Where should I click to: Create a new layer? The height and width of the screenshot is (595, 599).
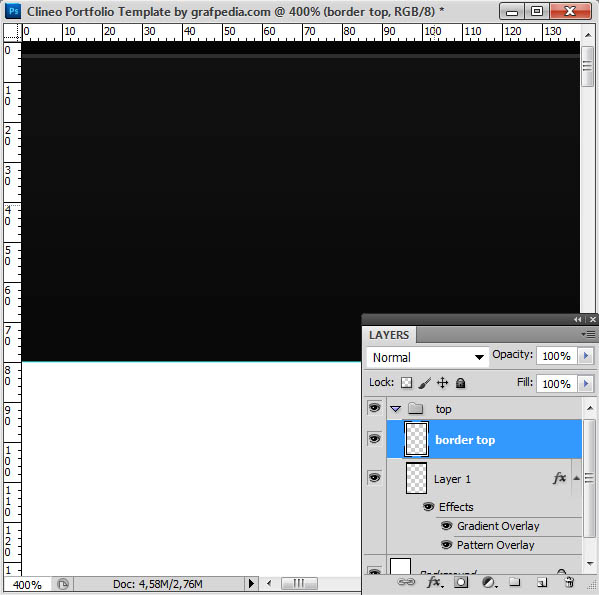coord(542,582)
